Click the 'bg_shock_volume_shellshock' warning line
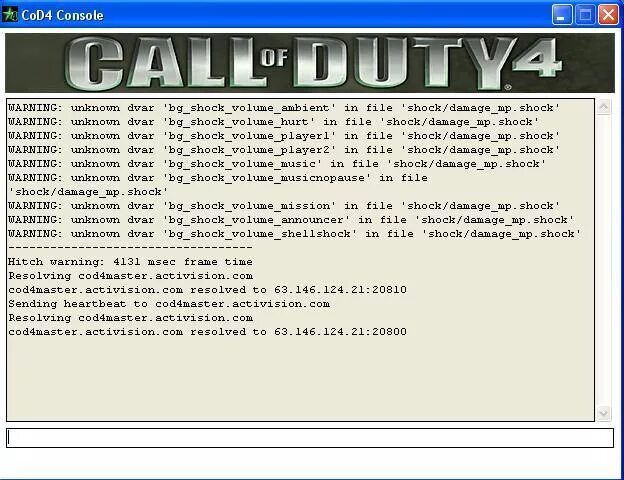Image resolution: width=624 pixels, height=480 pixels. (294, 234)
